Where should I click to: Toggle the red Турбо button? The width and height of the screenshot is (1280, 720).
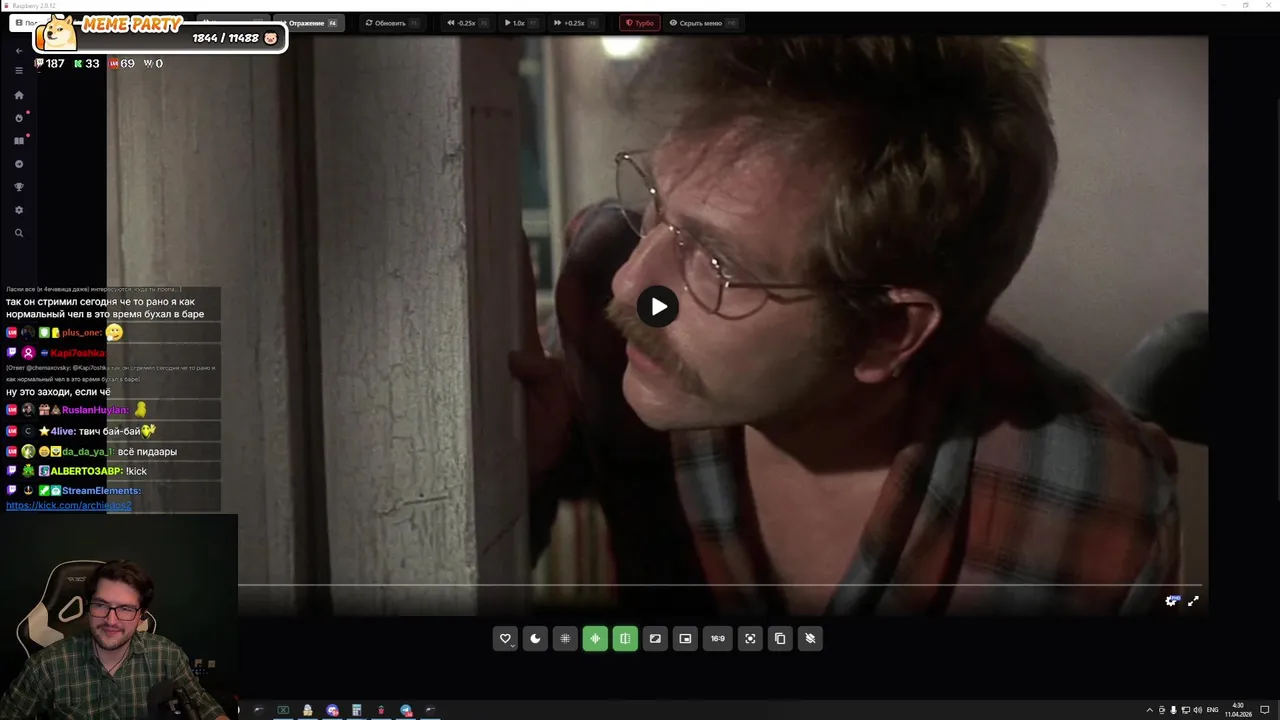click(640, 23)
